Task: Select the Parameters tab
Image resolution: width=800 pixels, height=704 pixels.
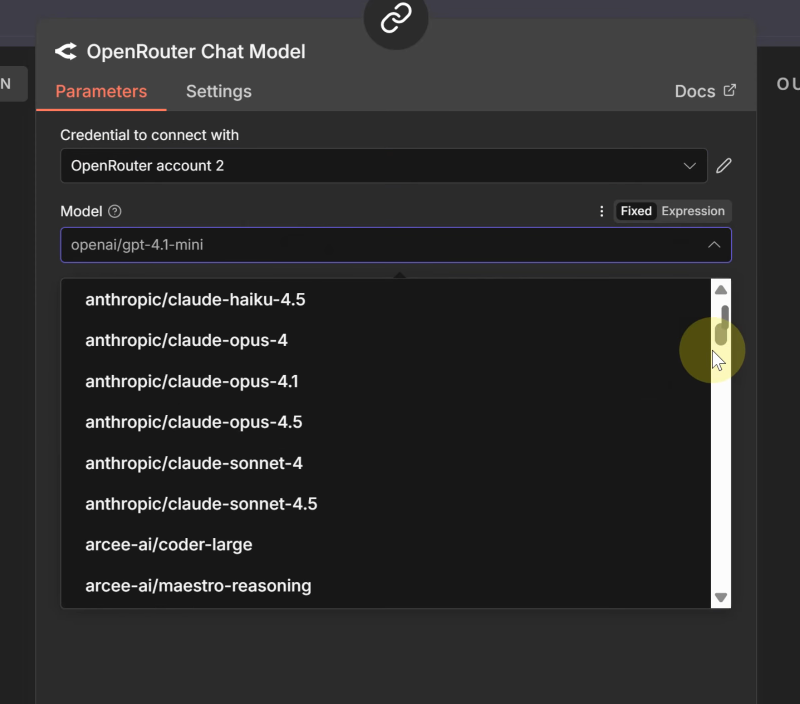Action: 101,91
